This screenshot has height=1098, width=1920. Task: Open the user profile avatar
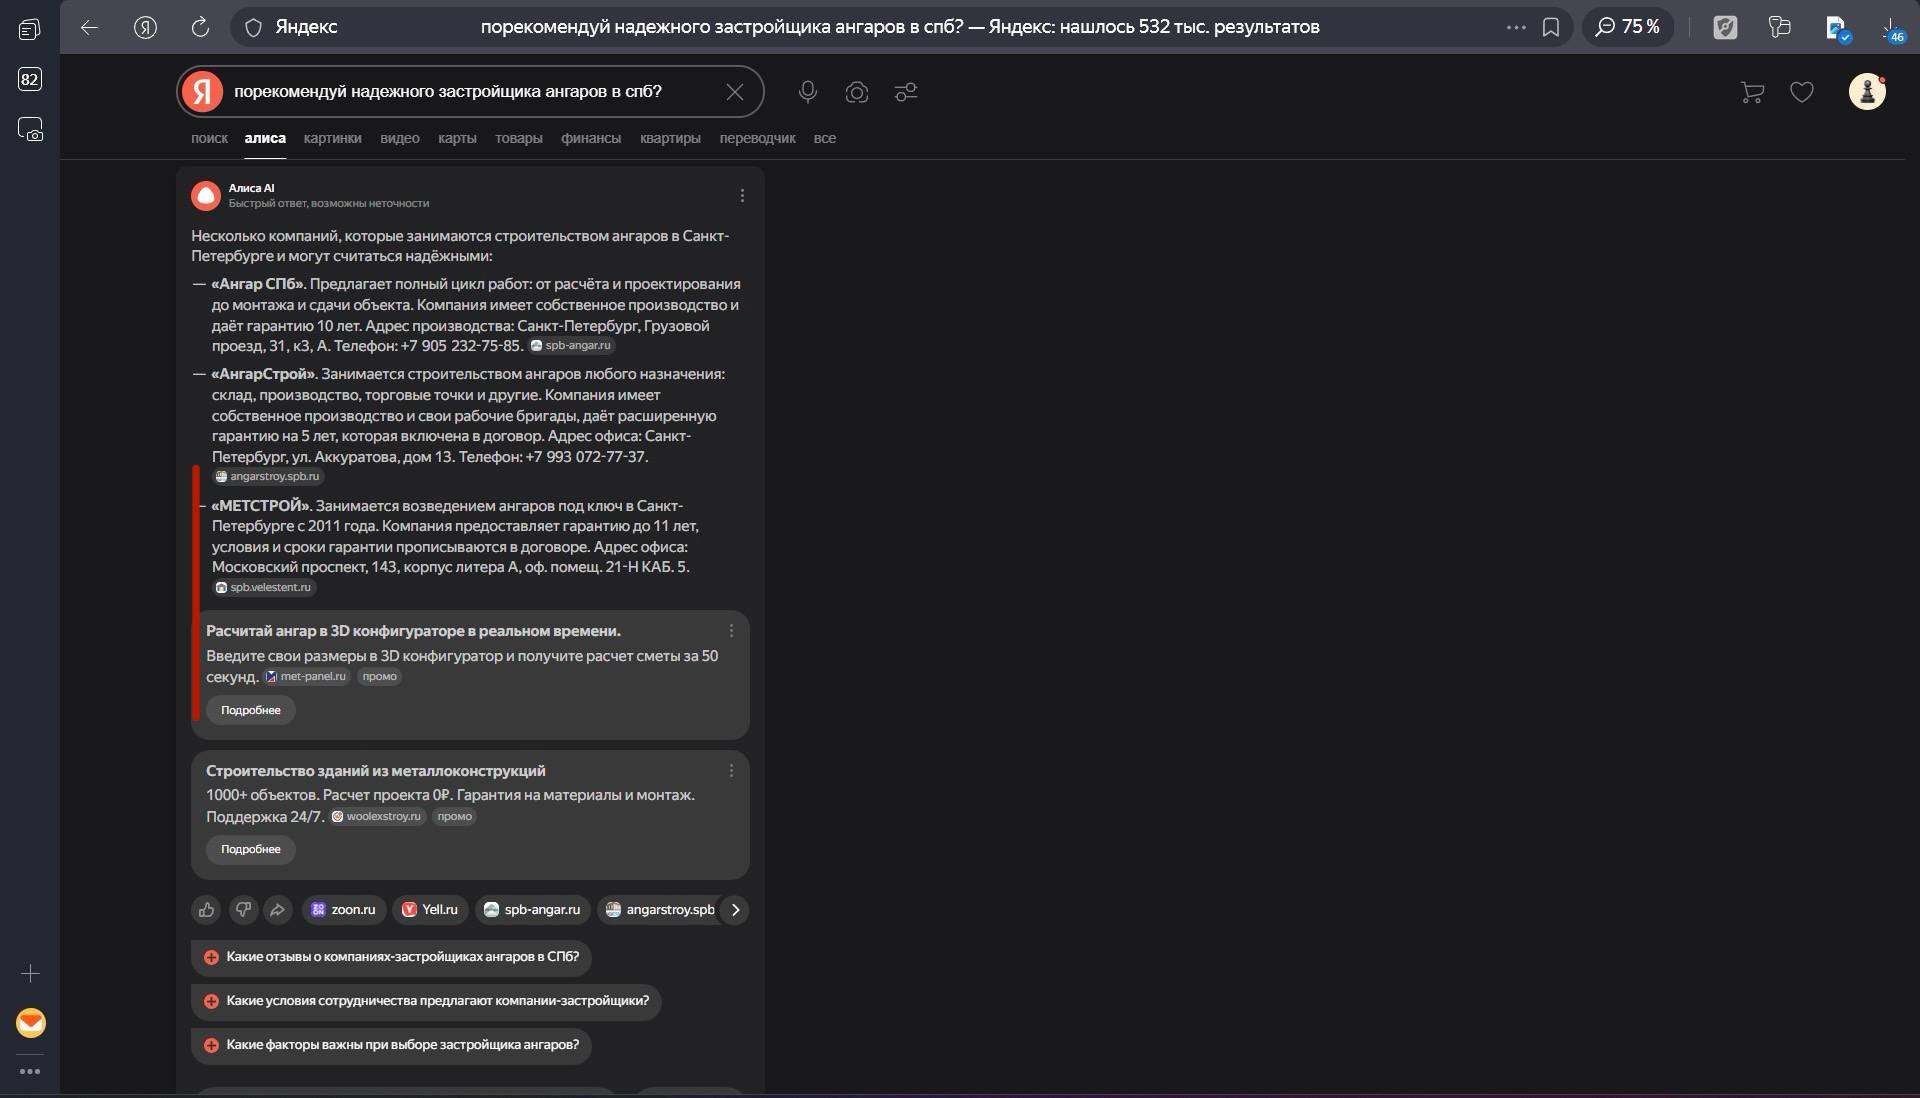1867,91
